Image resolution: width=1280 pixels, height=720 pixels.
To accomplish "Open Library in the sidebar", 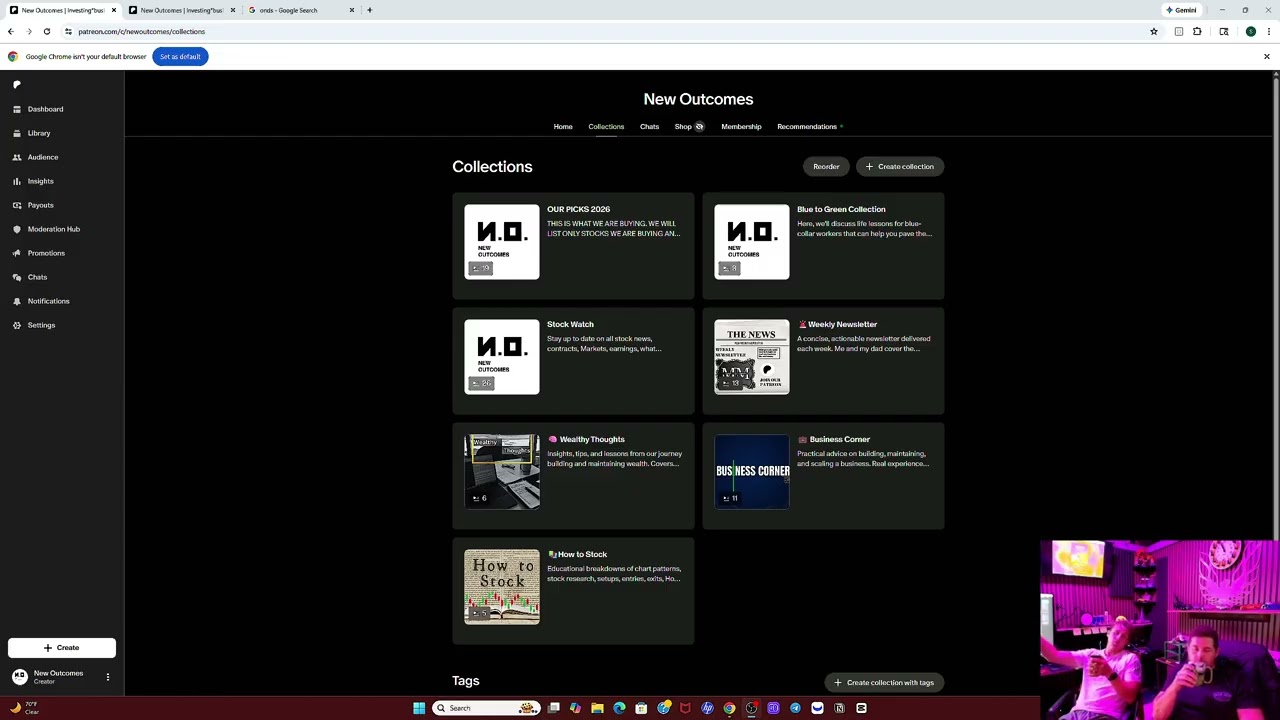I will [39, 133].
